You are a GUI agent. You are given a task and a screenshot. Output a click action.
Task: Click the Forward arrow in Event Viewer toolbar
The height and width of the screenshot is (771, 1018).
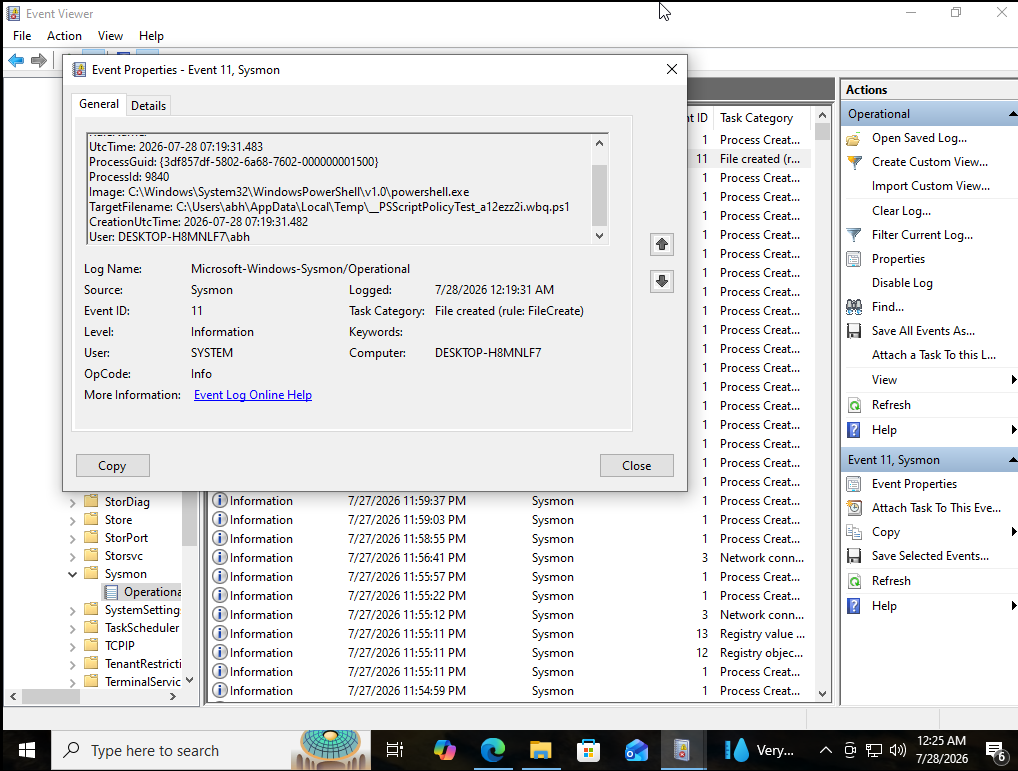tap(39, 60)
